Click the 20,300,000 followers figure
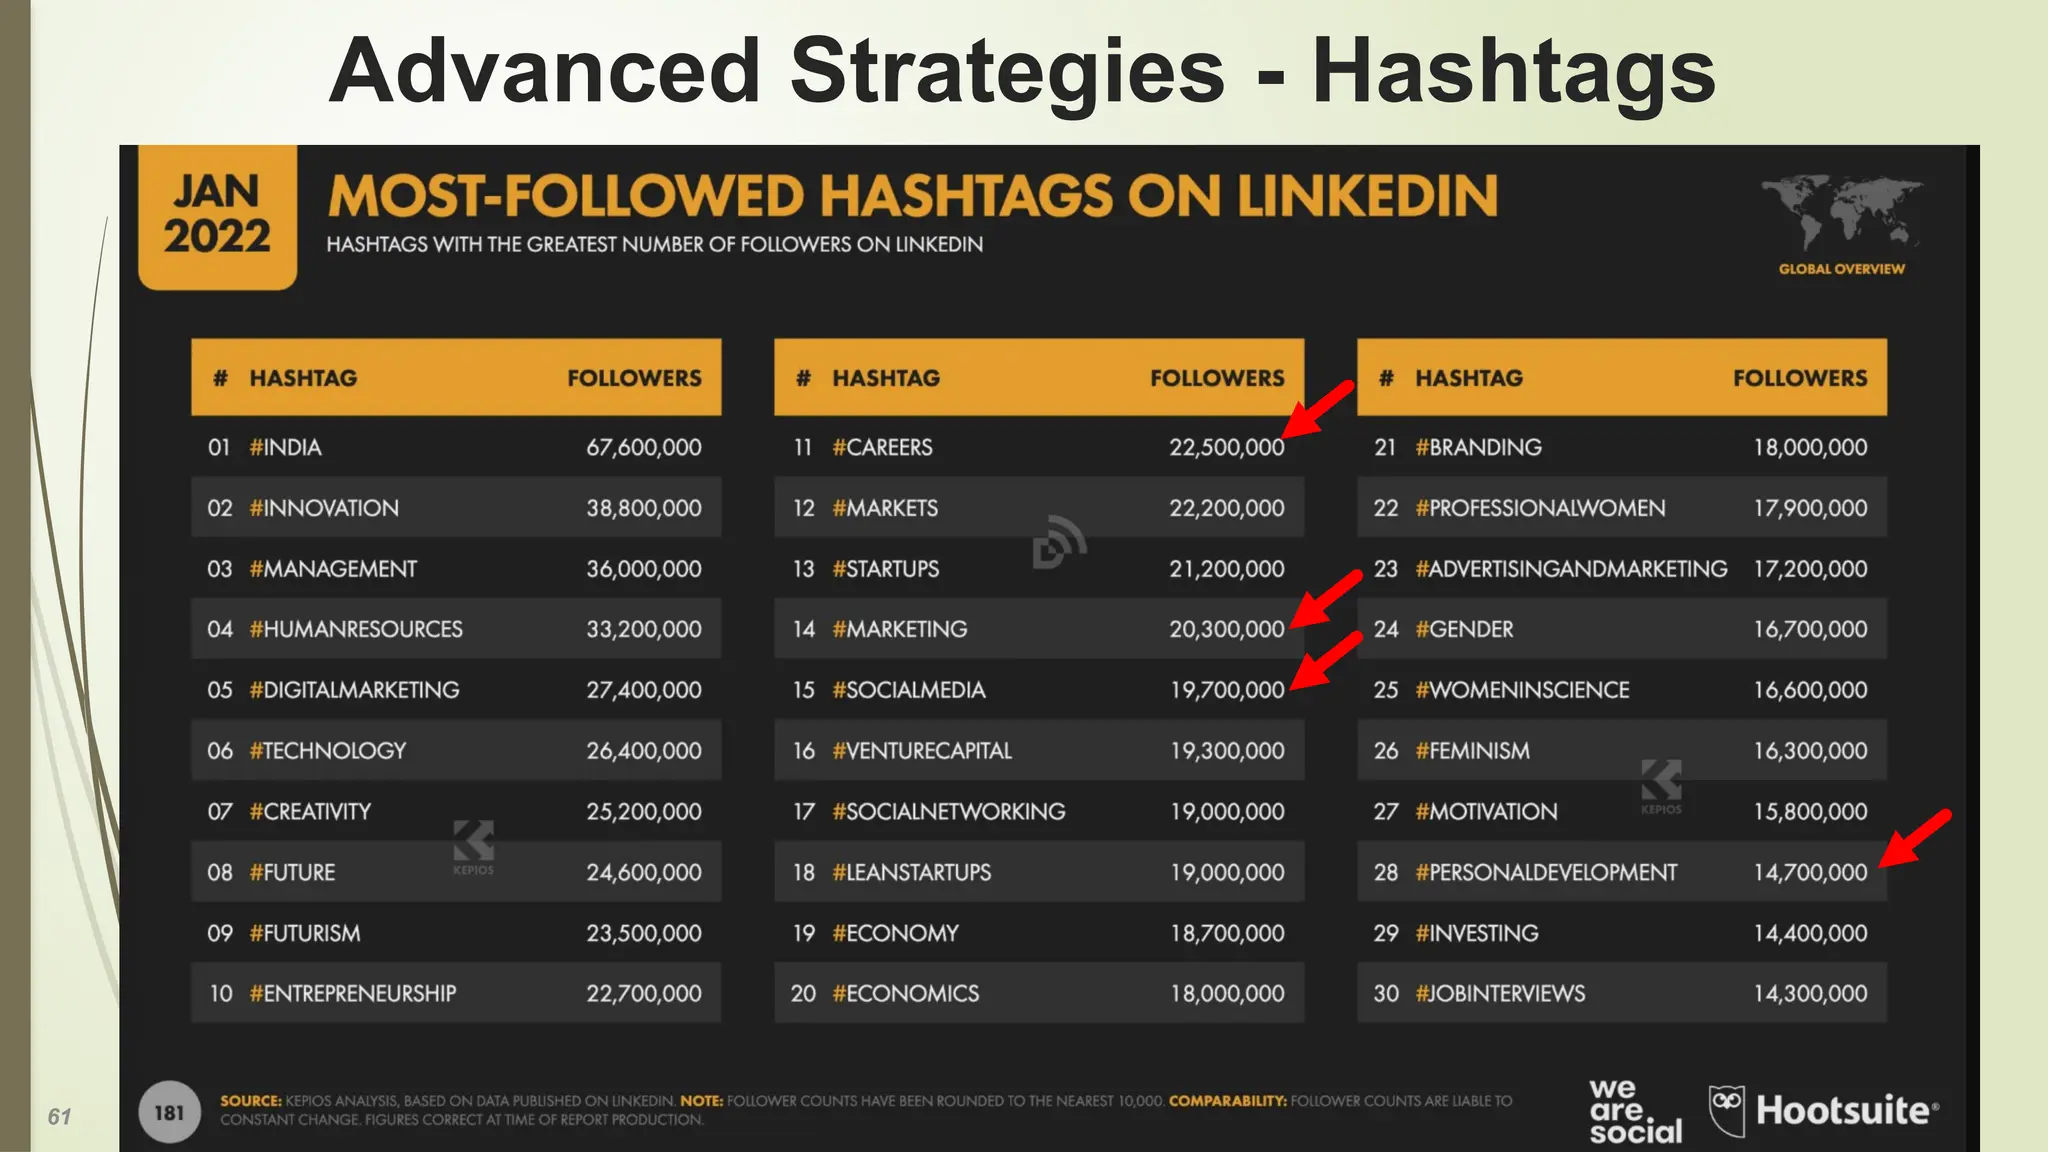Image resolution: width=2048 pixels, height=1152 pixels. 1227,629
